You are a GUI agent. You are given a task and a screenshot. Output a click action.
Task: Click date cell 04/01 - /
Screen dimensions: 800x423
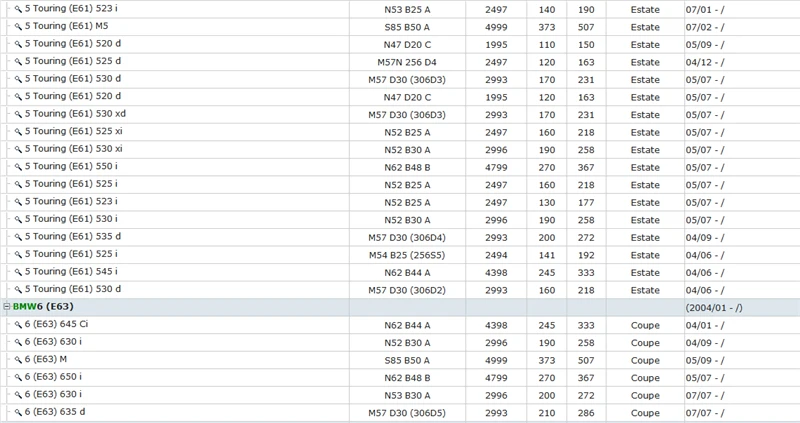705,326
